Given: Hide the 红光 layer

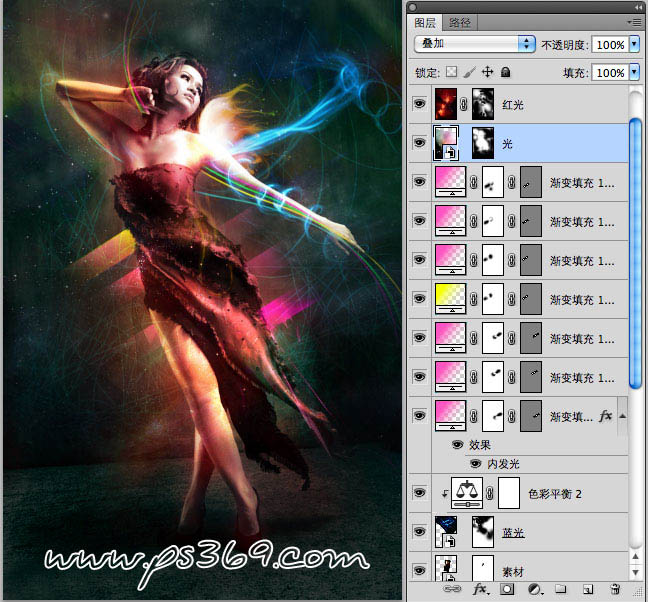Looking at the screenshot, I should pyautogui.click(x=419, y=103).
